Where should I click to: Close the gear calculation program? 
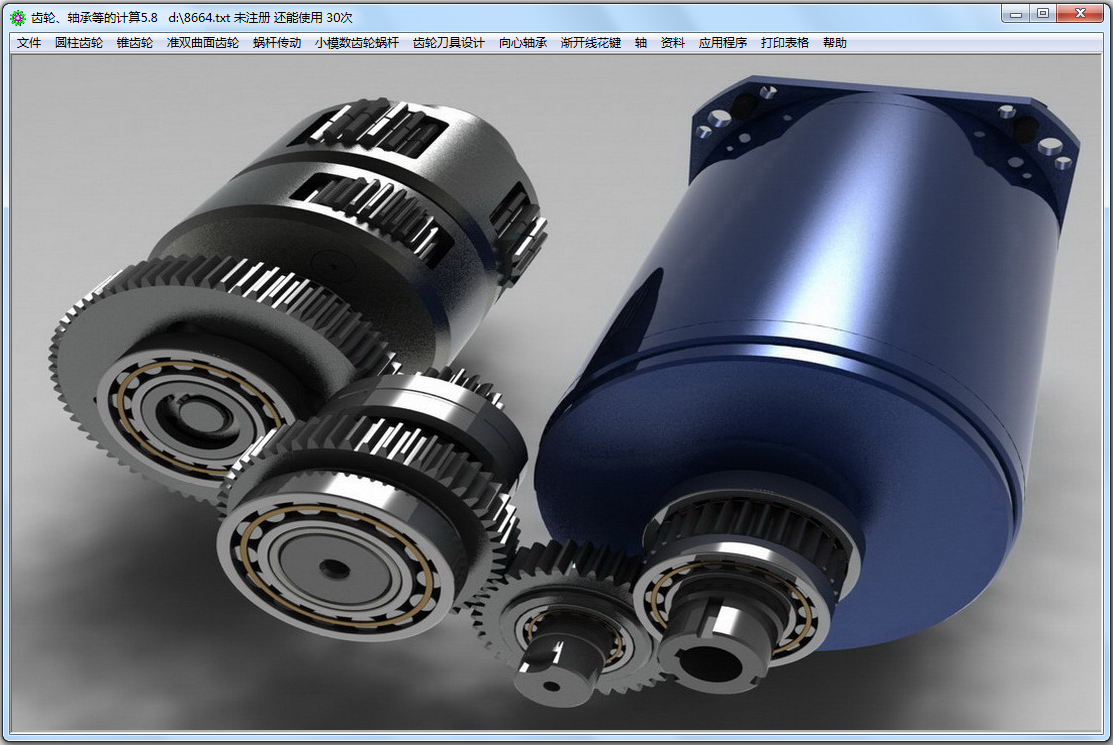tap(1080, 13)
